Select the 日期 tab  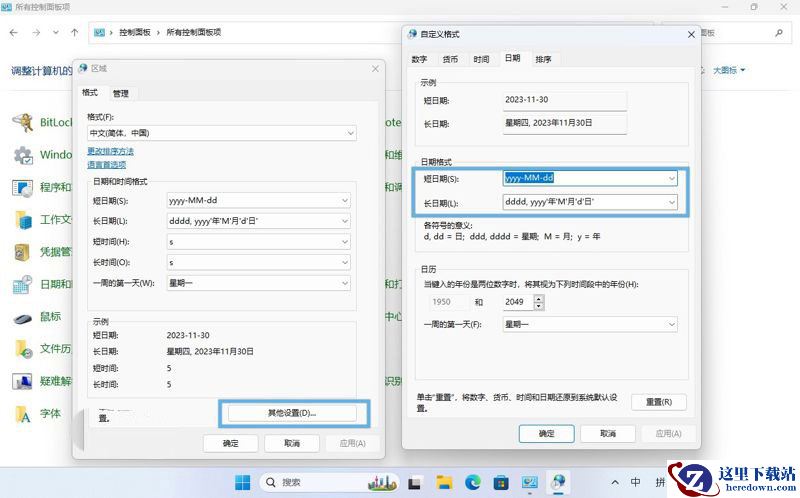(x=513, y=58)
